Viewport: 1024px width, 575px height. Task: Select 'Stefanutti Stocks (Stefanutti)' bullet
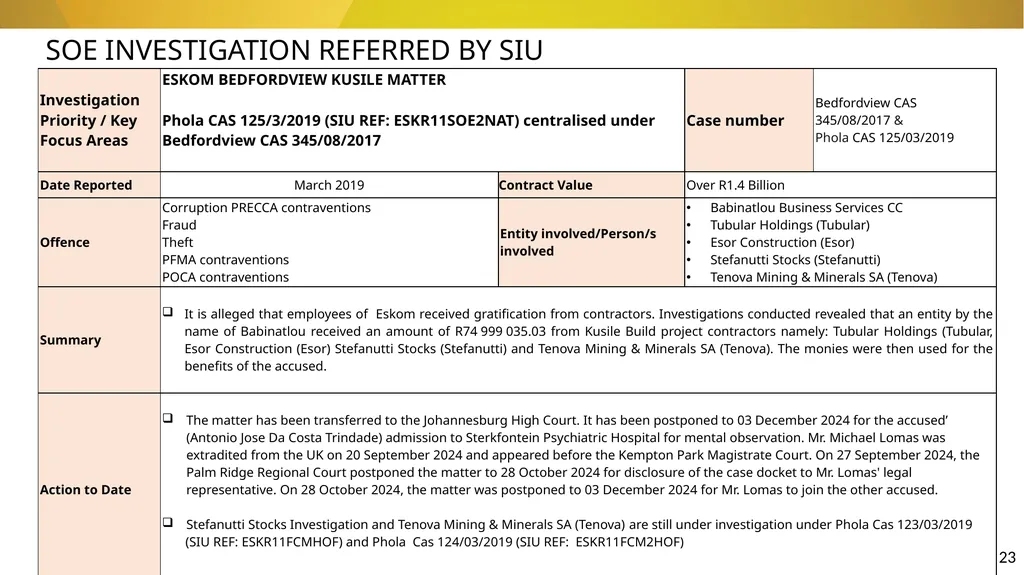(x=795, y=259)
